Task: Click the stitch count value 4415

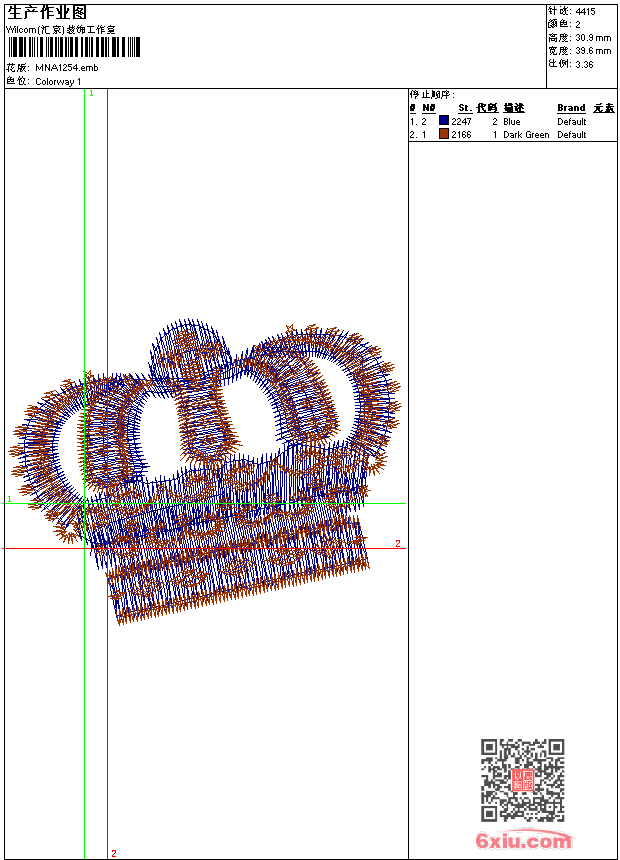Action: click(585, 11)
